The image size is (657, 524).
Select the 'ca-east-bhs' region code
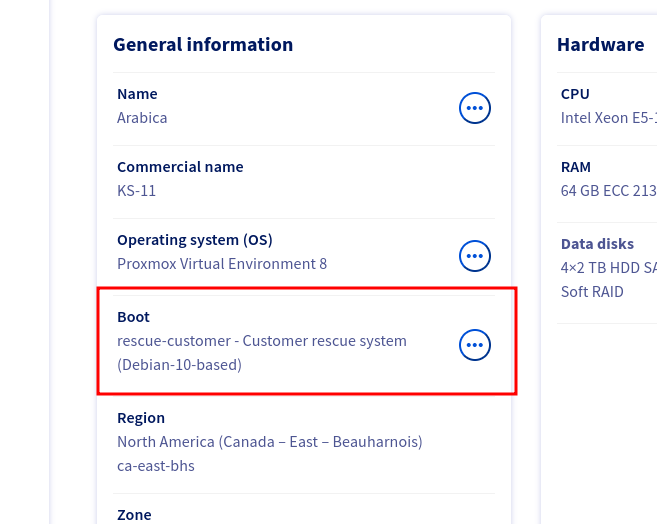(x=156, y=466)
